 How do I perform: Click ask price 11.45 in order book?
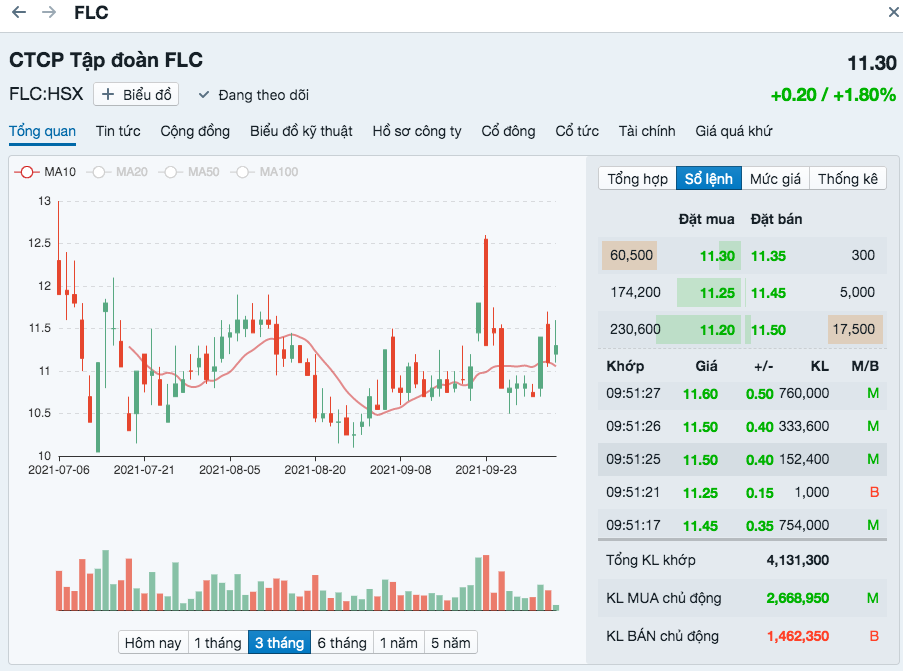[768, 293]
